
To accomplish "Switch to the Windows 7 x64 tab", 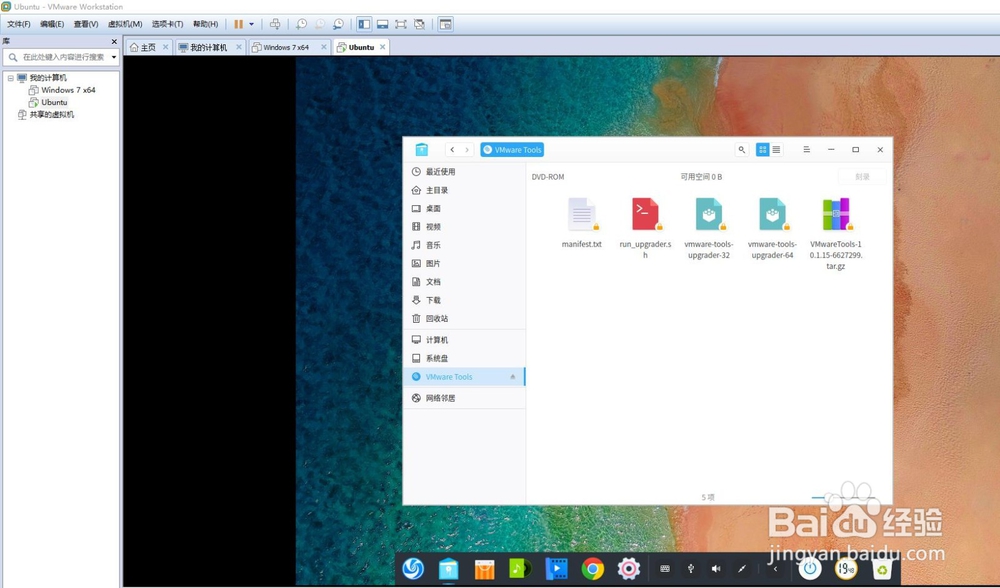I will (287, 46).
